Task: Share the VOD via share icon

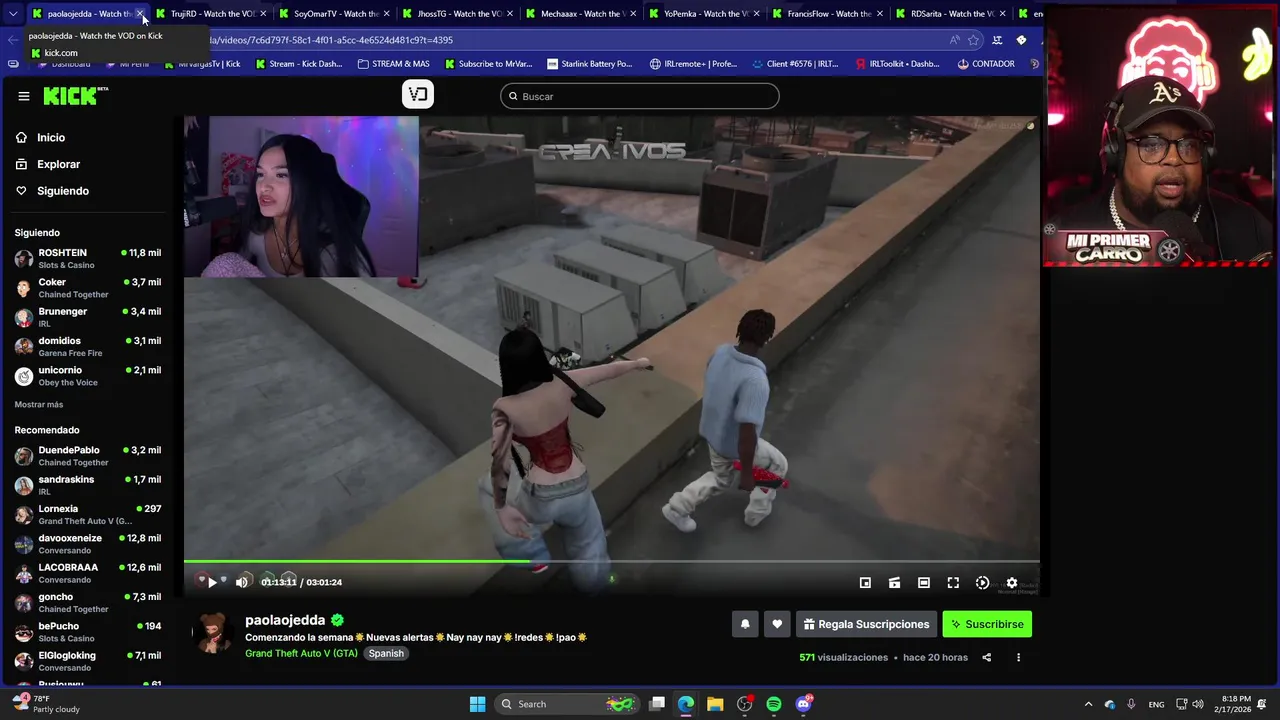Action: click(986, 657)
